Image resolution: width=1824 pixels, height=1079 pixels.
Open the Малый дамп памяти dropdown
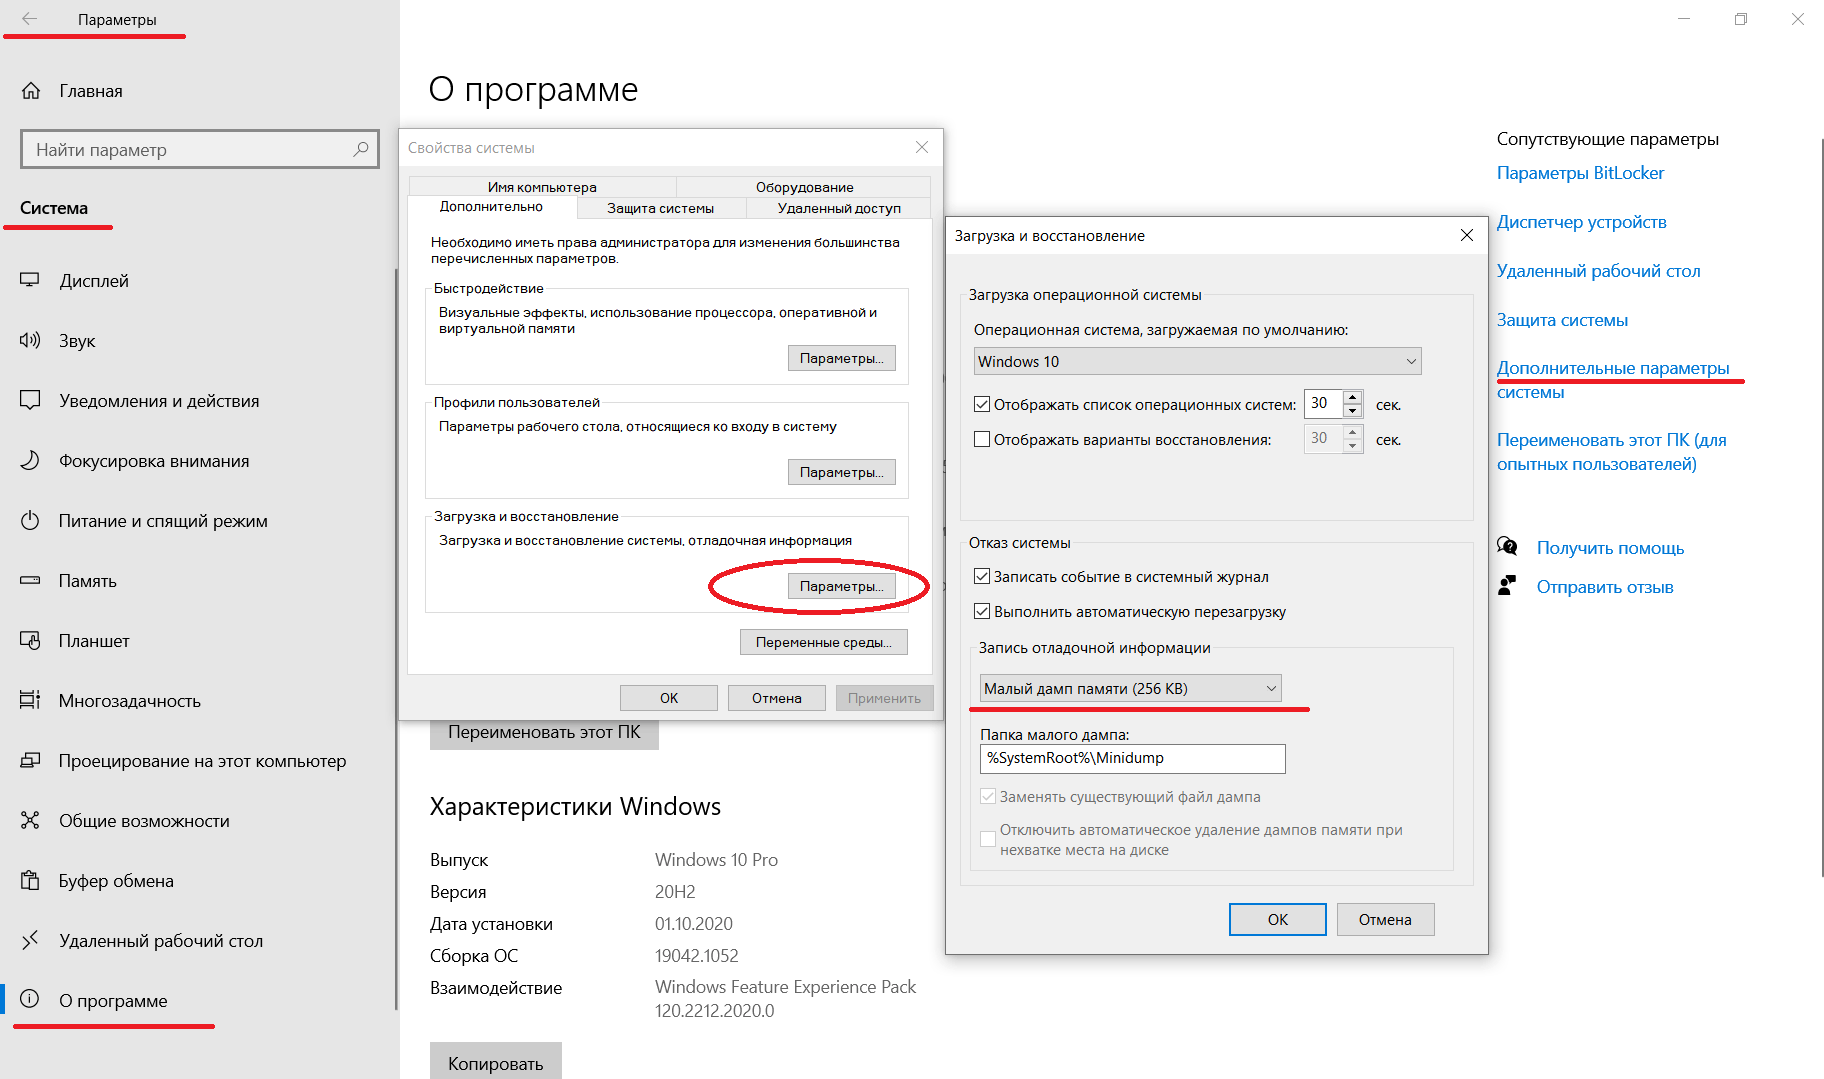pos(1130,688)
